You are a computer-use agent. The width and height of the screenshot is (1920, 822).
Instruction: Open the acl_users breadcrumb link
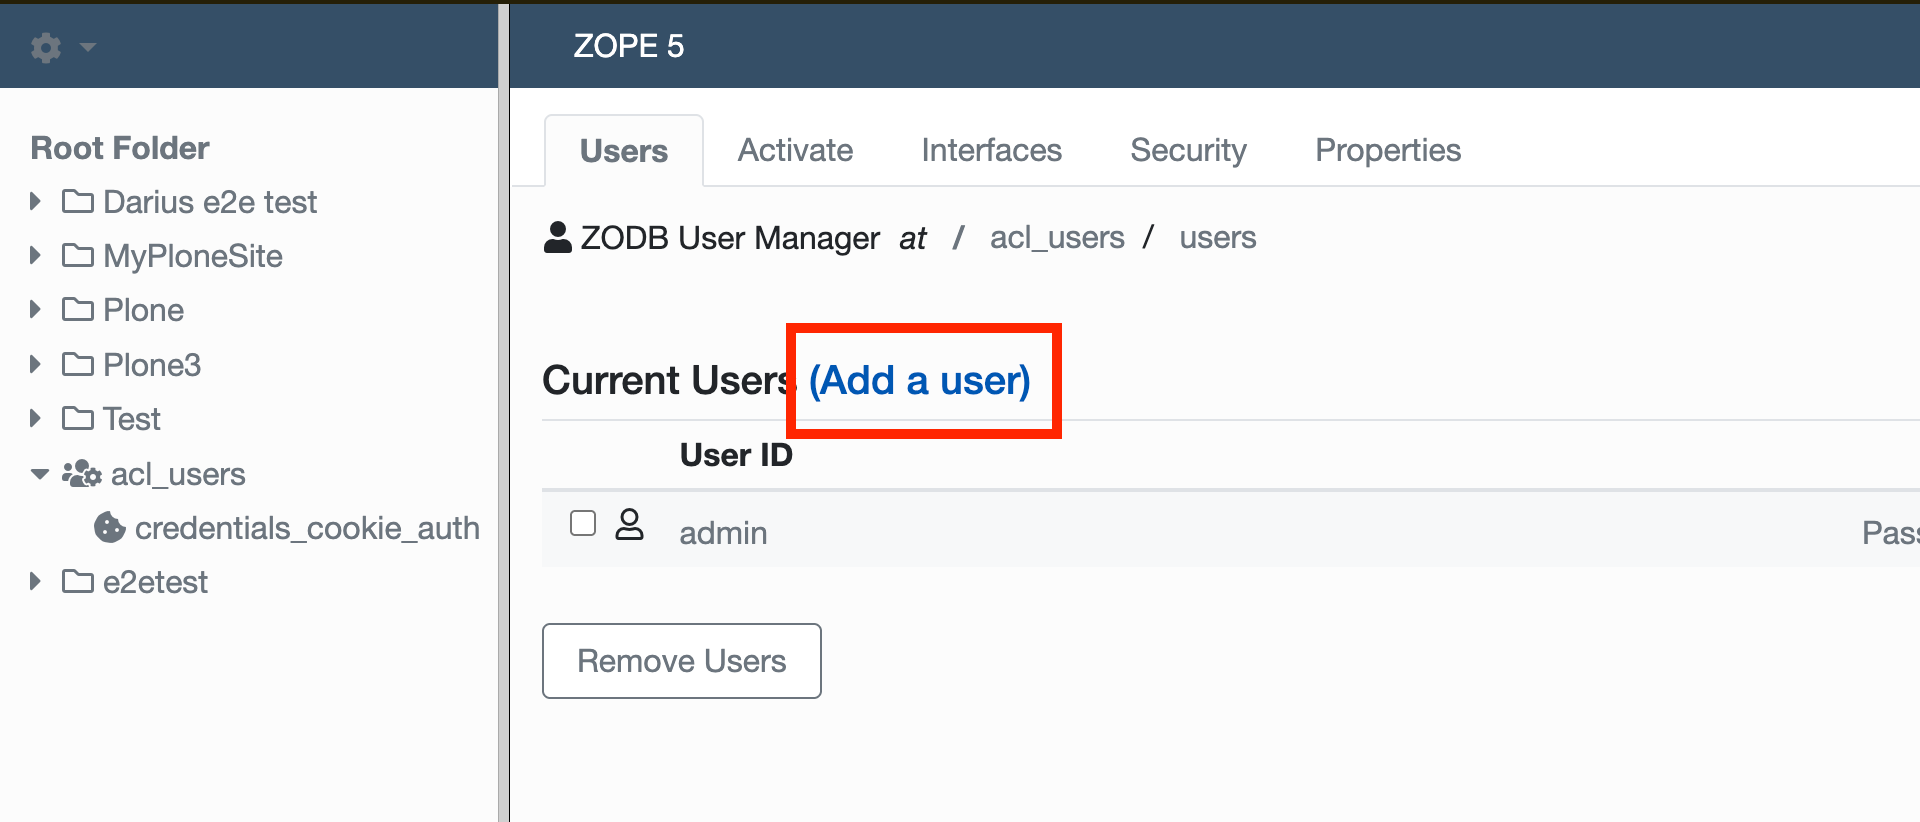pos(1057,238)
